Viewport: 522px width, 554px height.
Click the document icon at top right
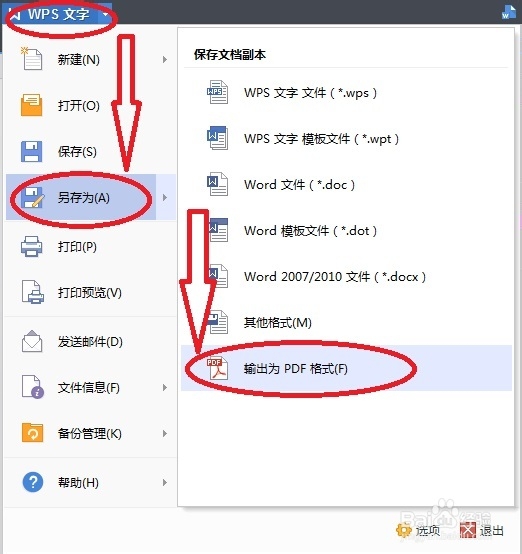point(509,12)
